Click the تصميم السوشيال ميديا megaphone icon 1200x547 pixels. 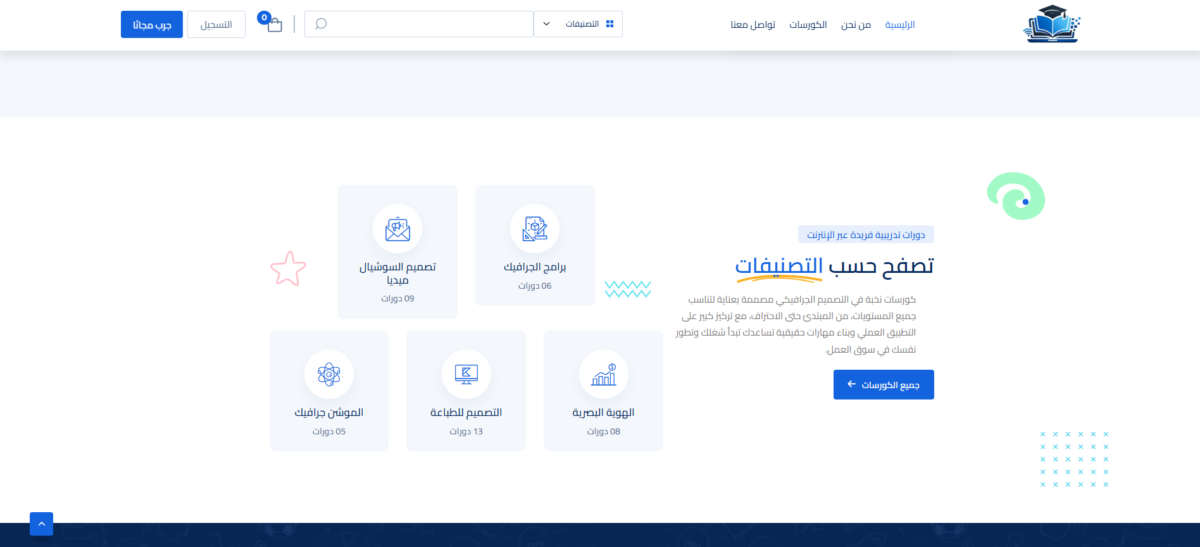tap(398, 229)
